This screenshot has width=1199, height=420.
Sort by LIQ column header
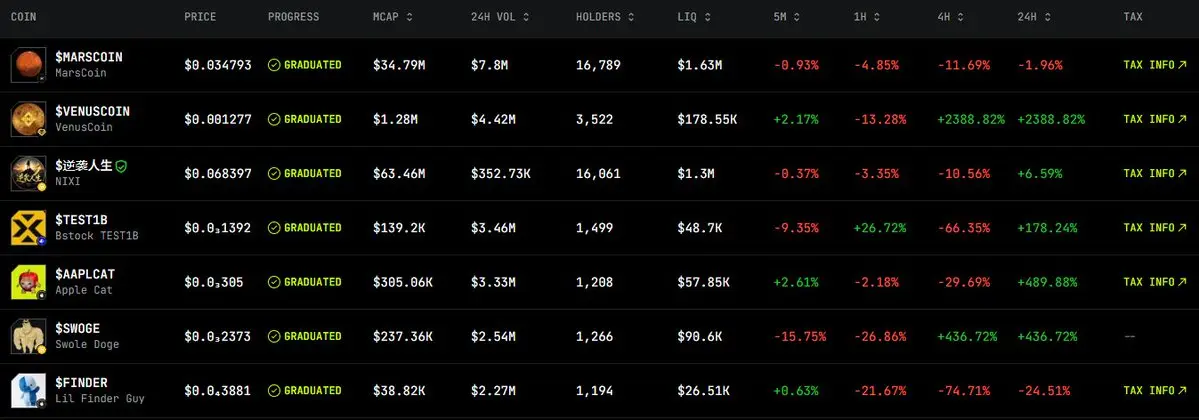click(x=693, y=17)
